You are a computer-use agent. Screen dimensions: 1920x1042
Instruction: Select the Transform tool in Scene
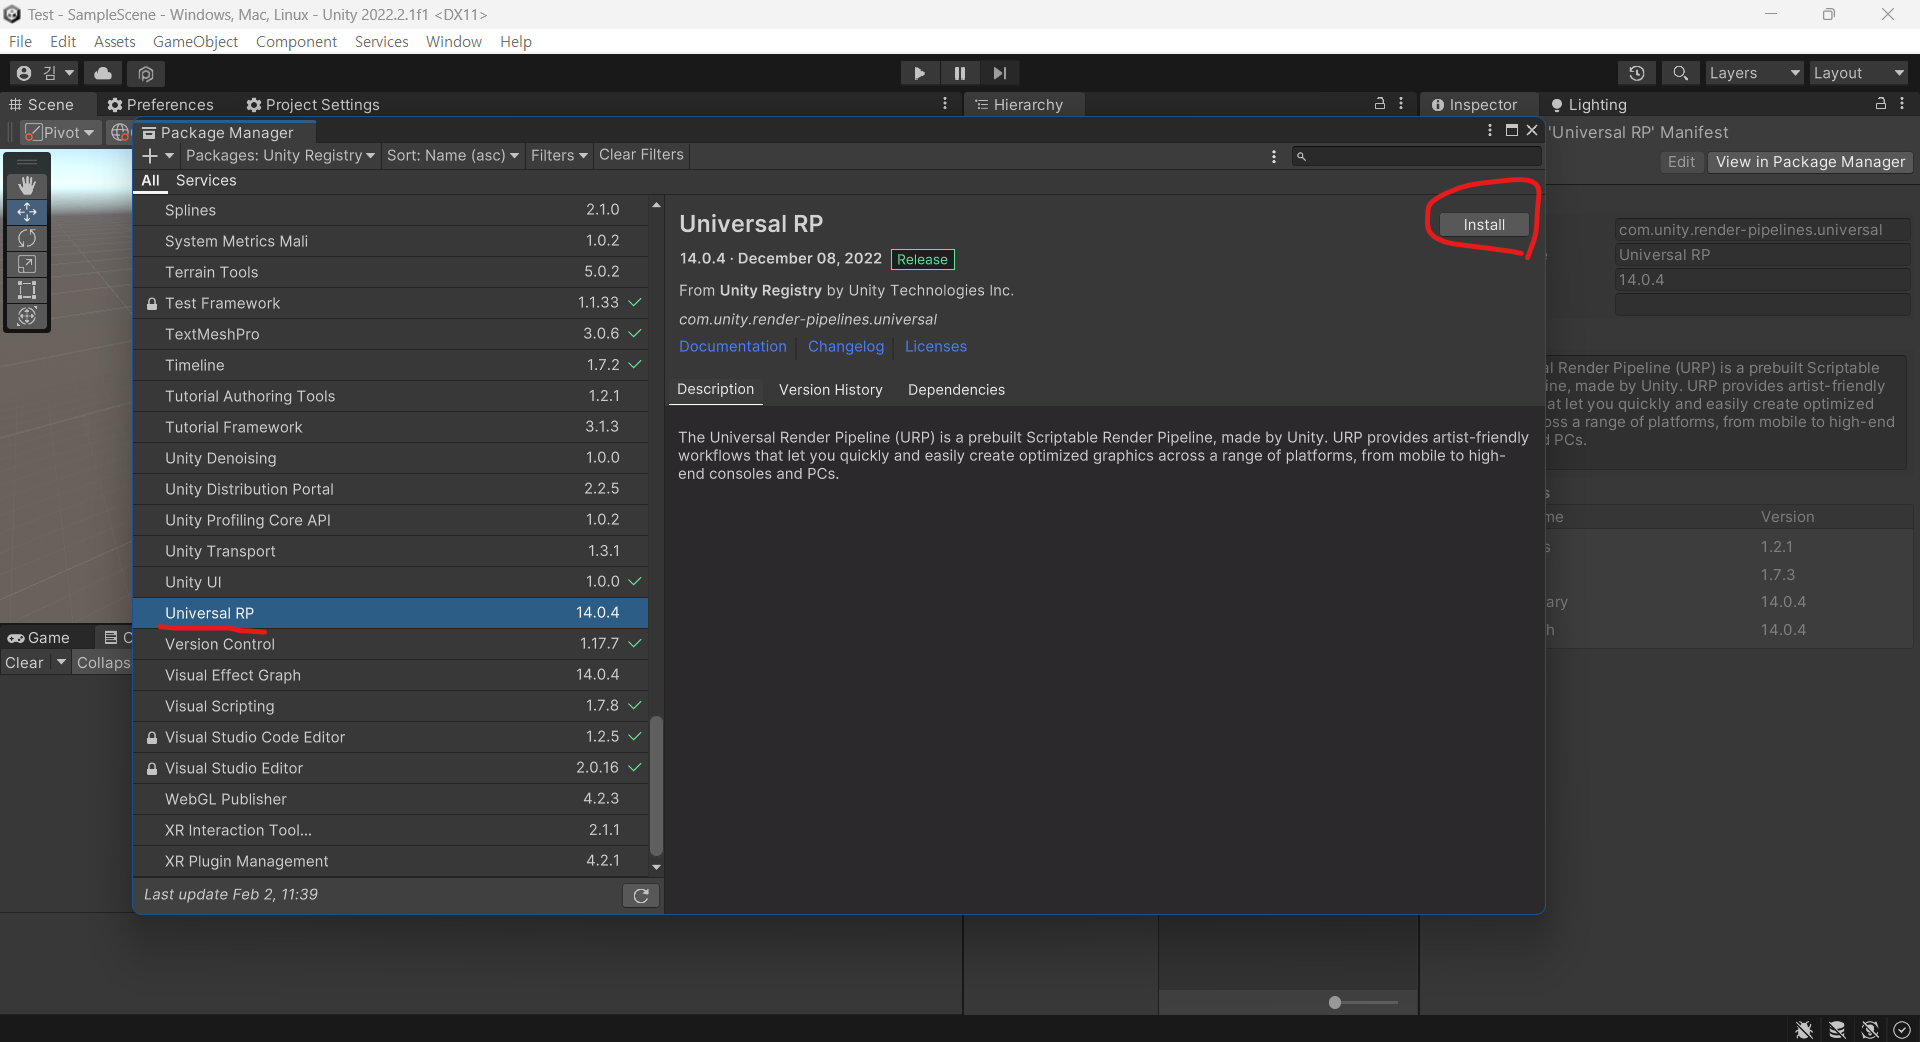tap(27, 316)
